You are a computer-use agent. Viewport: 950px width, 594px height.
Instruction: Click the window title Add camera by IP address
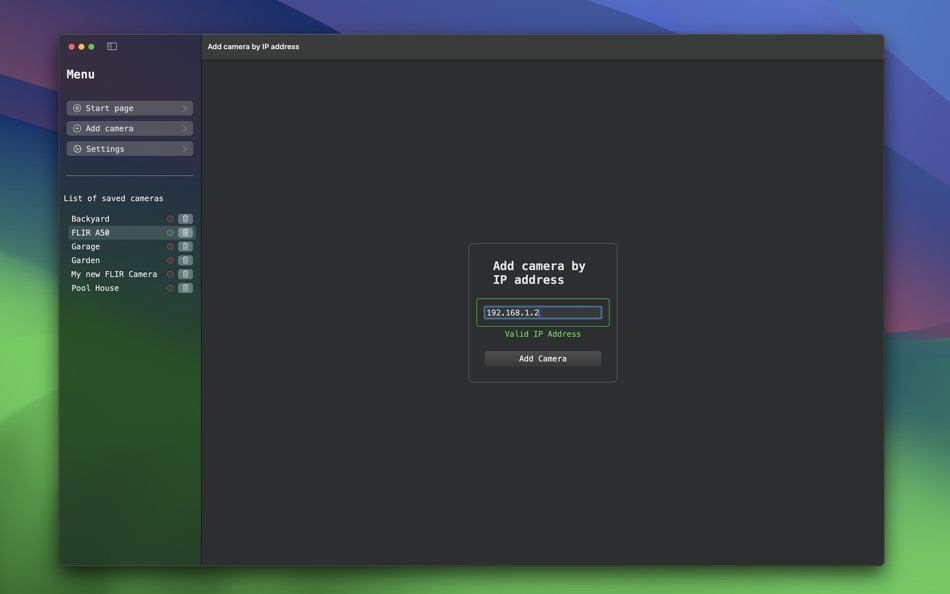253,47
